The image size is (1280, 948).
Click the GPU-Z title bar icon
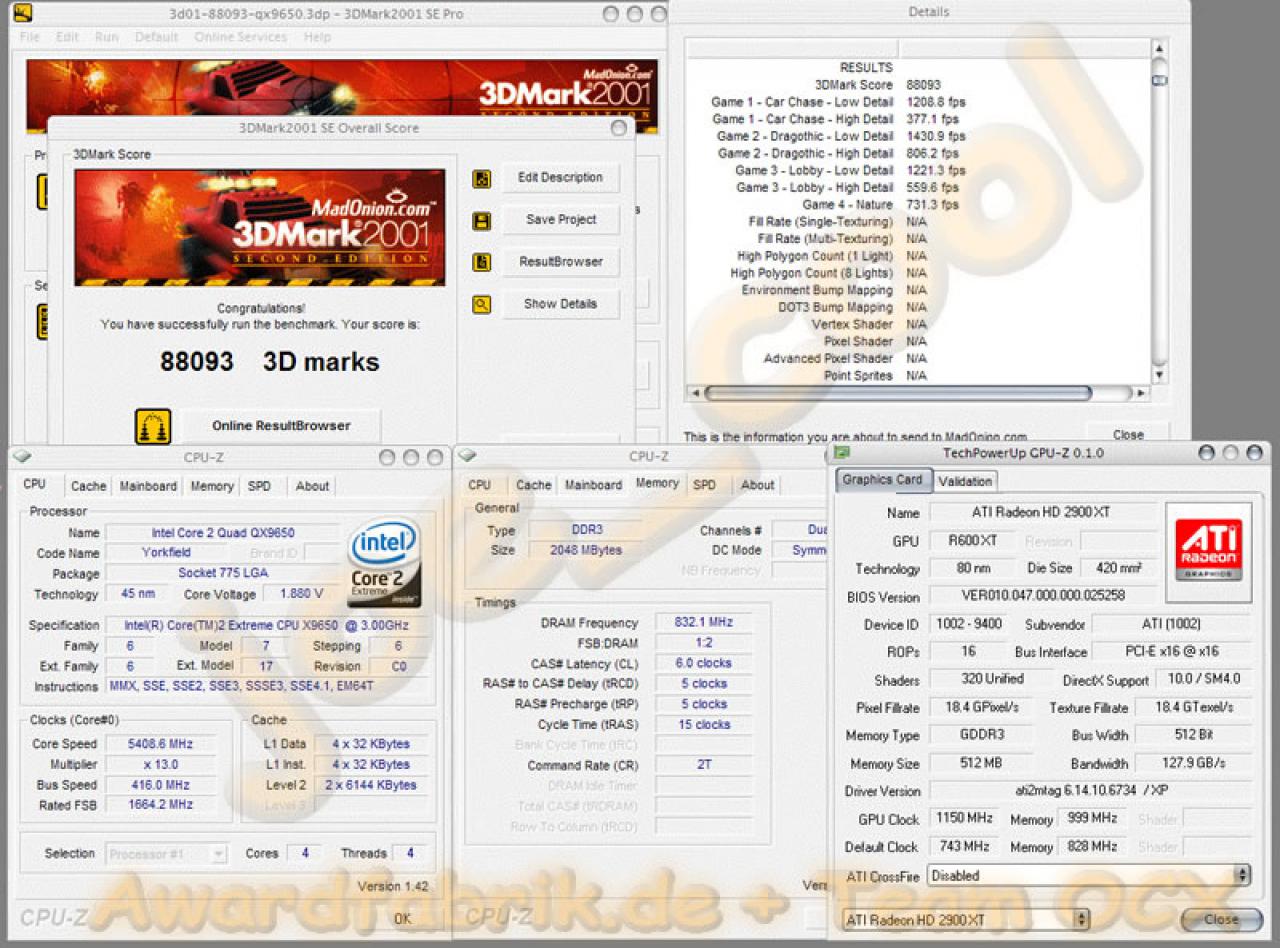click(x=842, y=453)
